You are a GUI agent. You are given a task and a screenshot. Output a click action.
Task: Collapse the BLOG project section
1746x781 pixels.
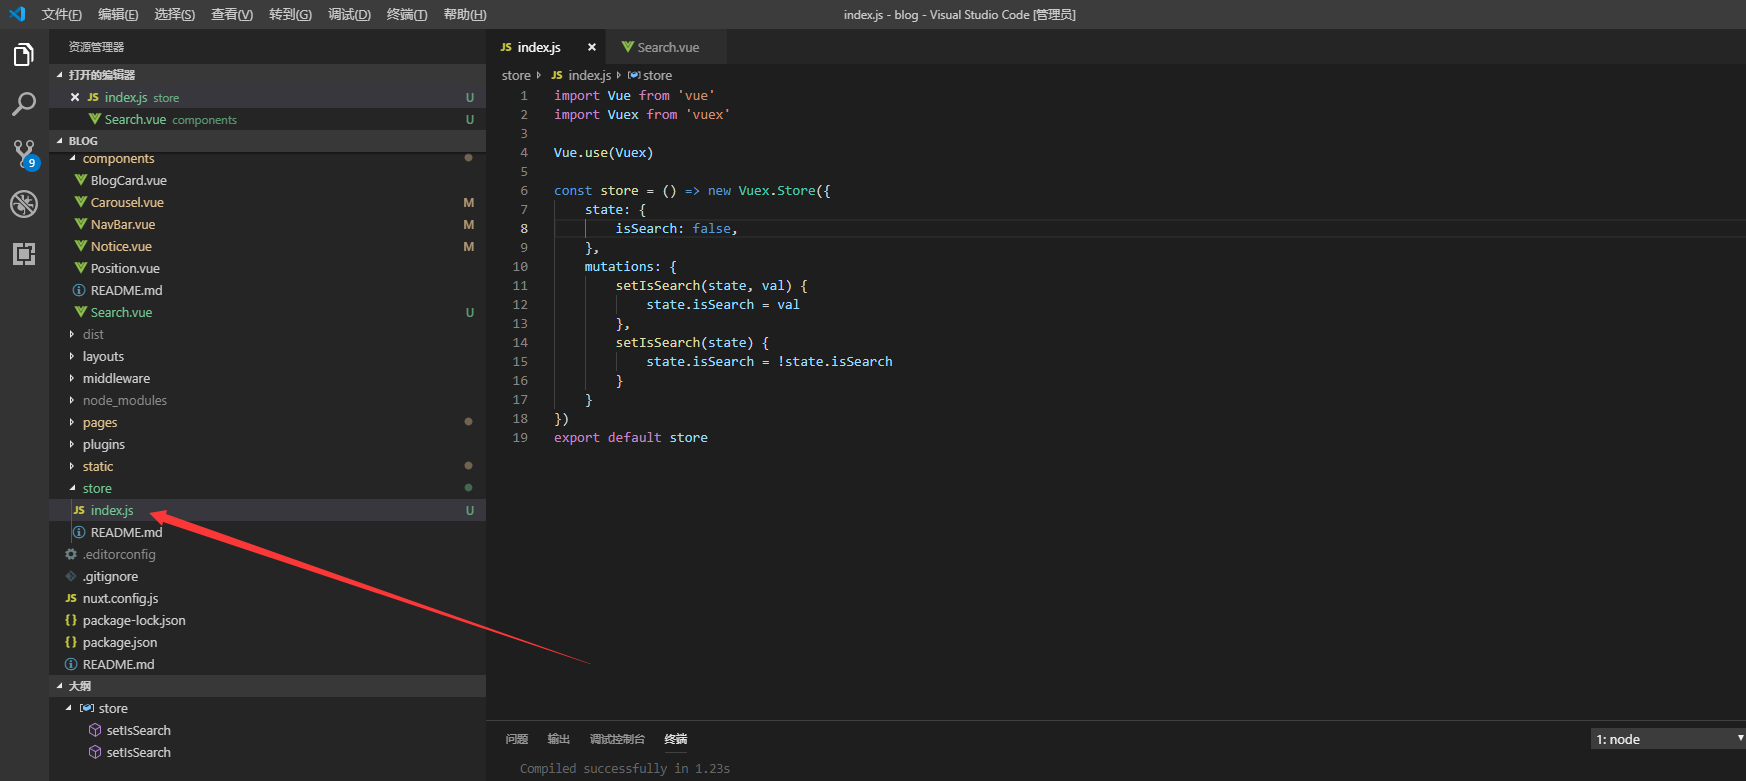point(60,141)
